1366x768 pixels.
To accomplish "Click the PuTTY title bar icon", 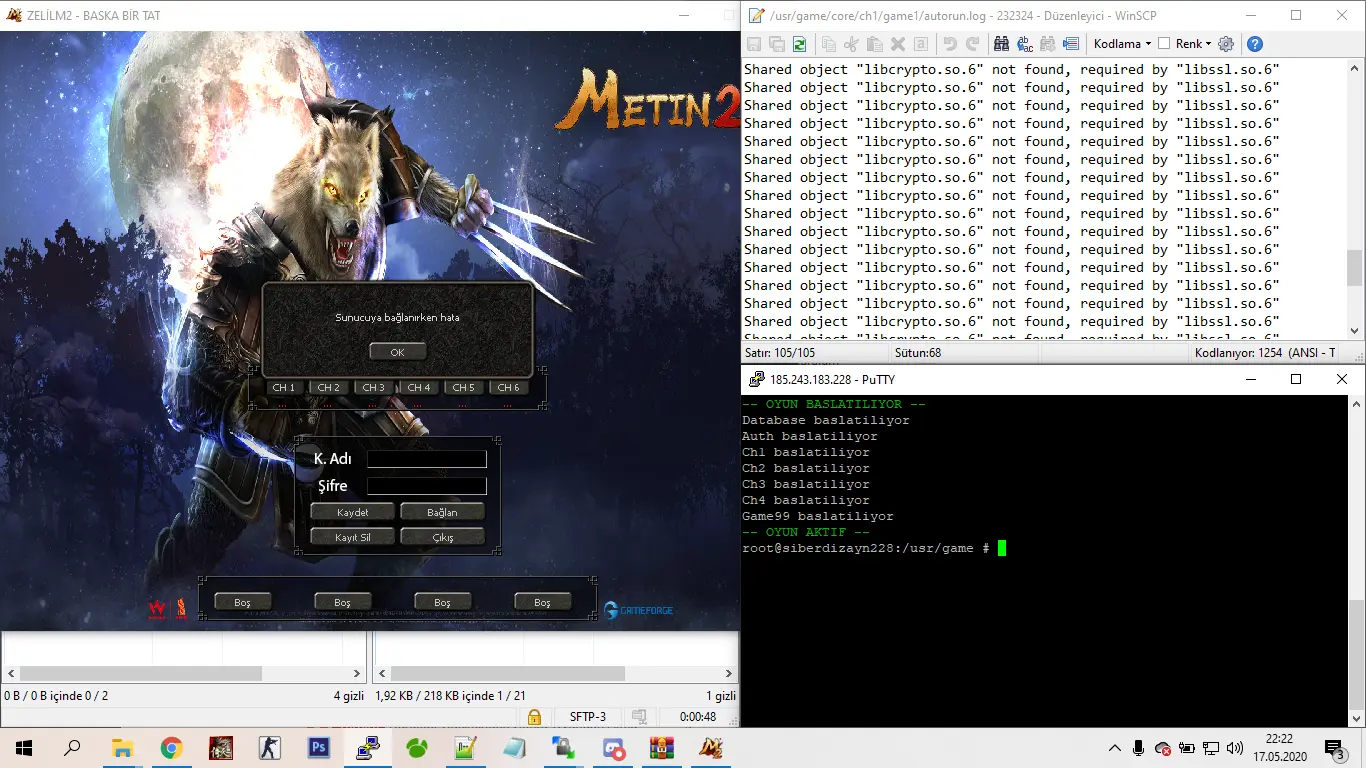I will click(756, 379).
